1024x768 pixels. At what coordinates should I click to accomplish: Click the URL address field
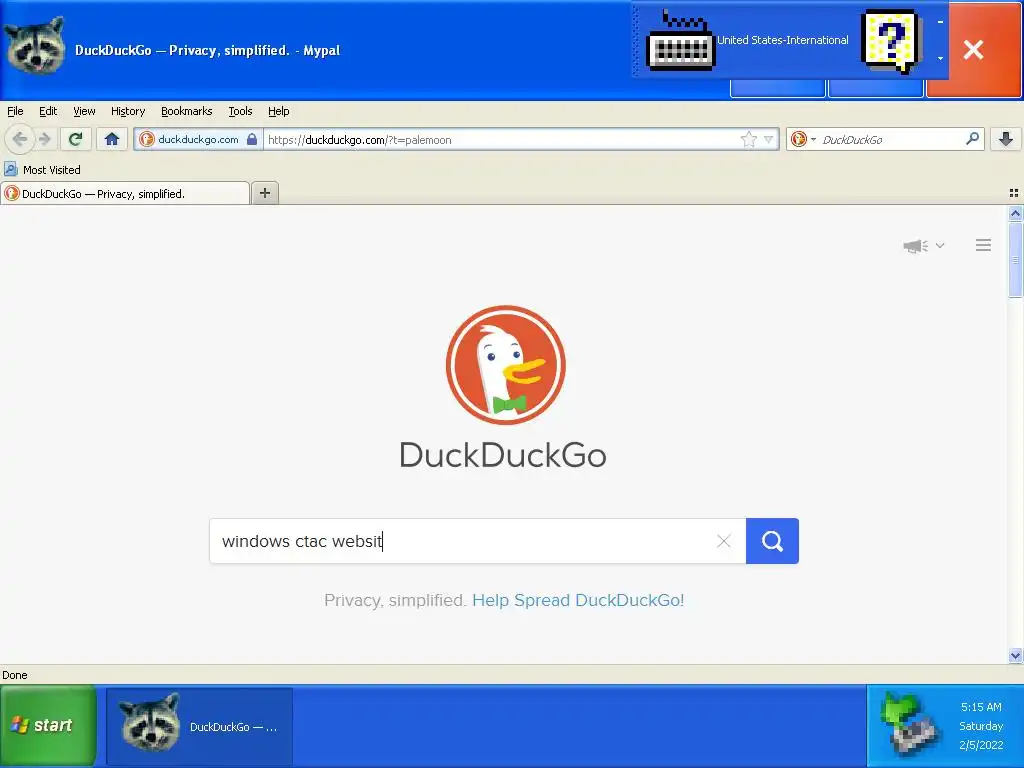tap(500, 140)
